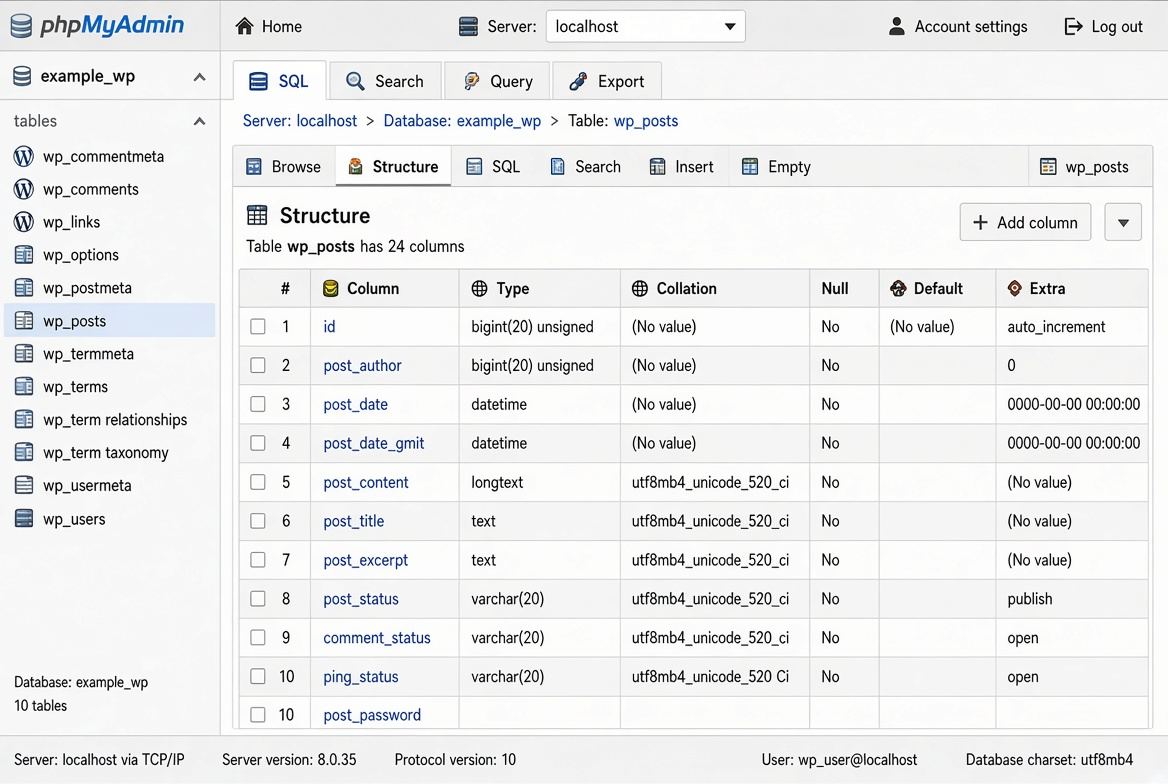The width and height of the screenshot is (1168, 784).
Task: Click the Browse table icon
Action: tap(254, 167)
